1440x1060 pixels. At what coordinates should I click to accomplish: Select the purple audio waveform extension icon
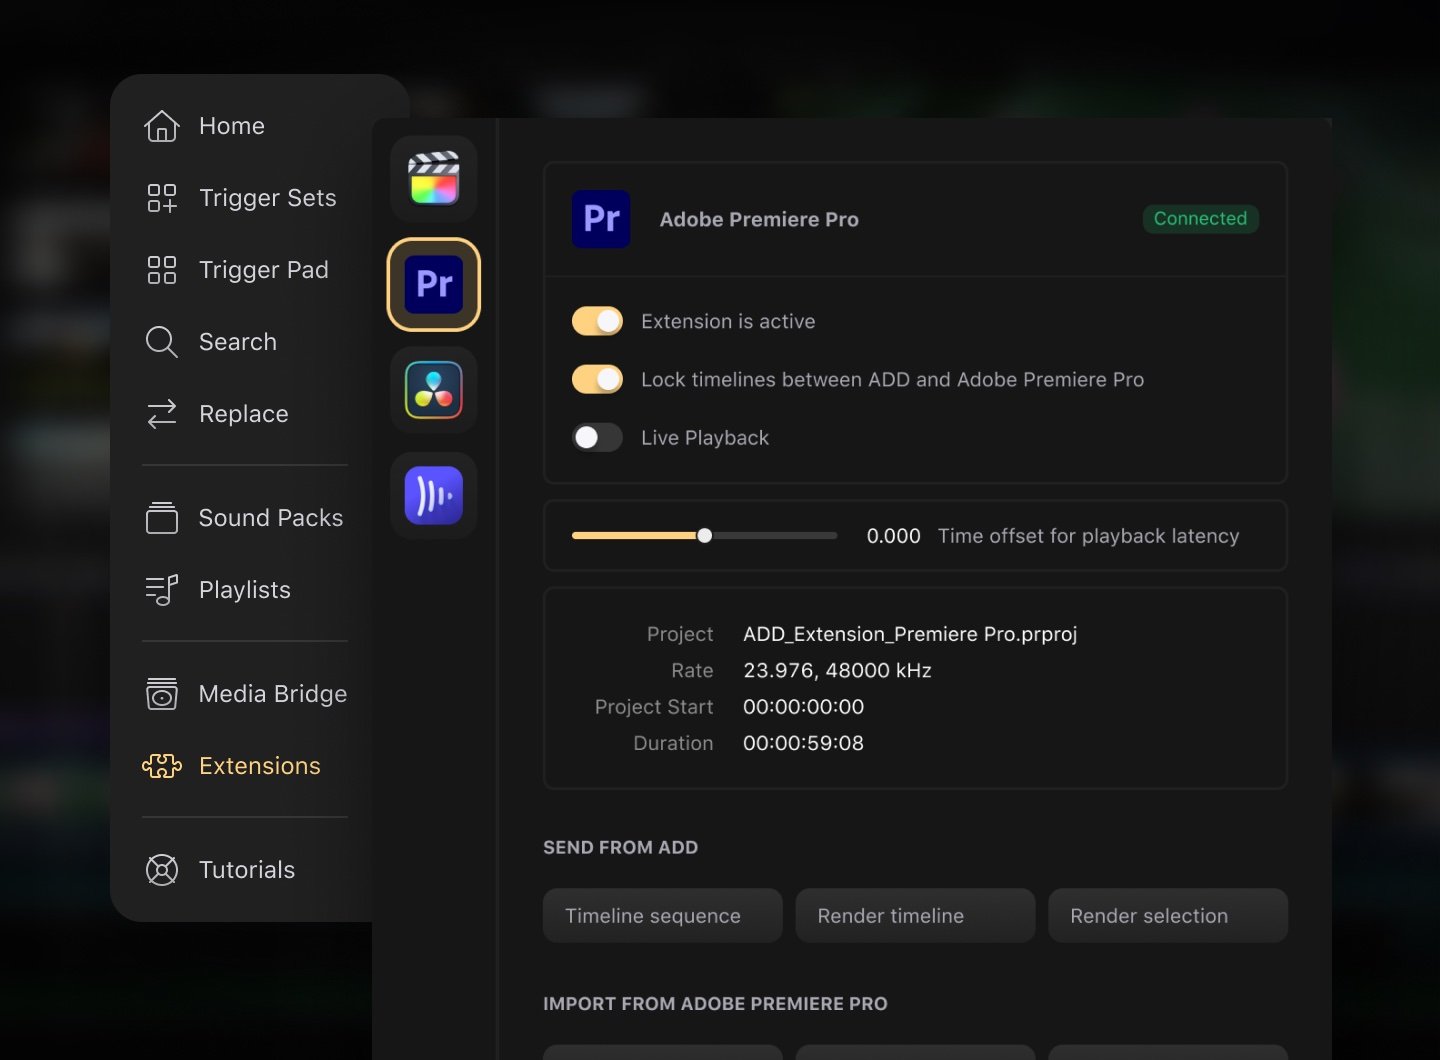tap(434, 495)
